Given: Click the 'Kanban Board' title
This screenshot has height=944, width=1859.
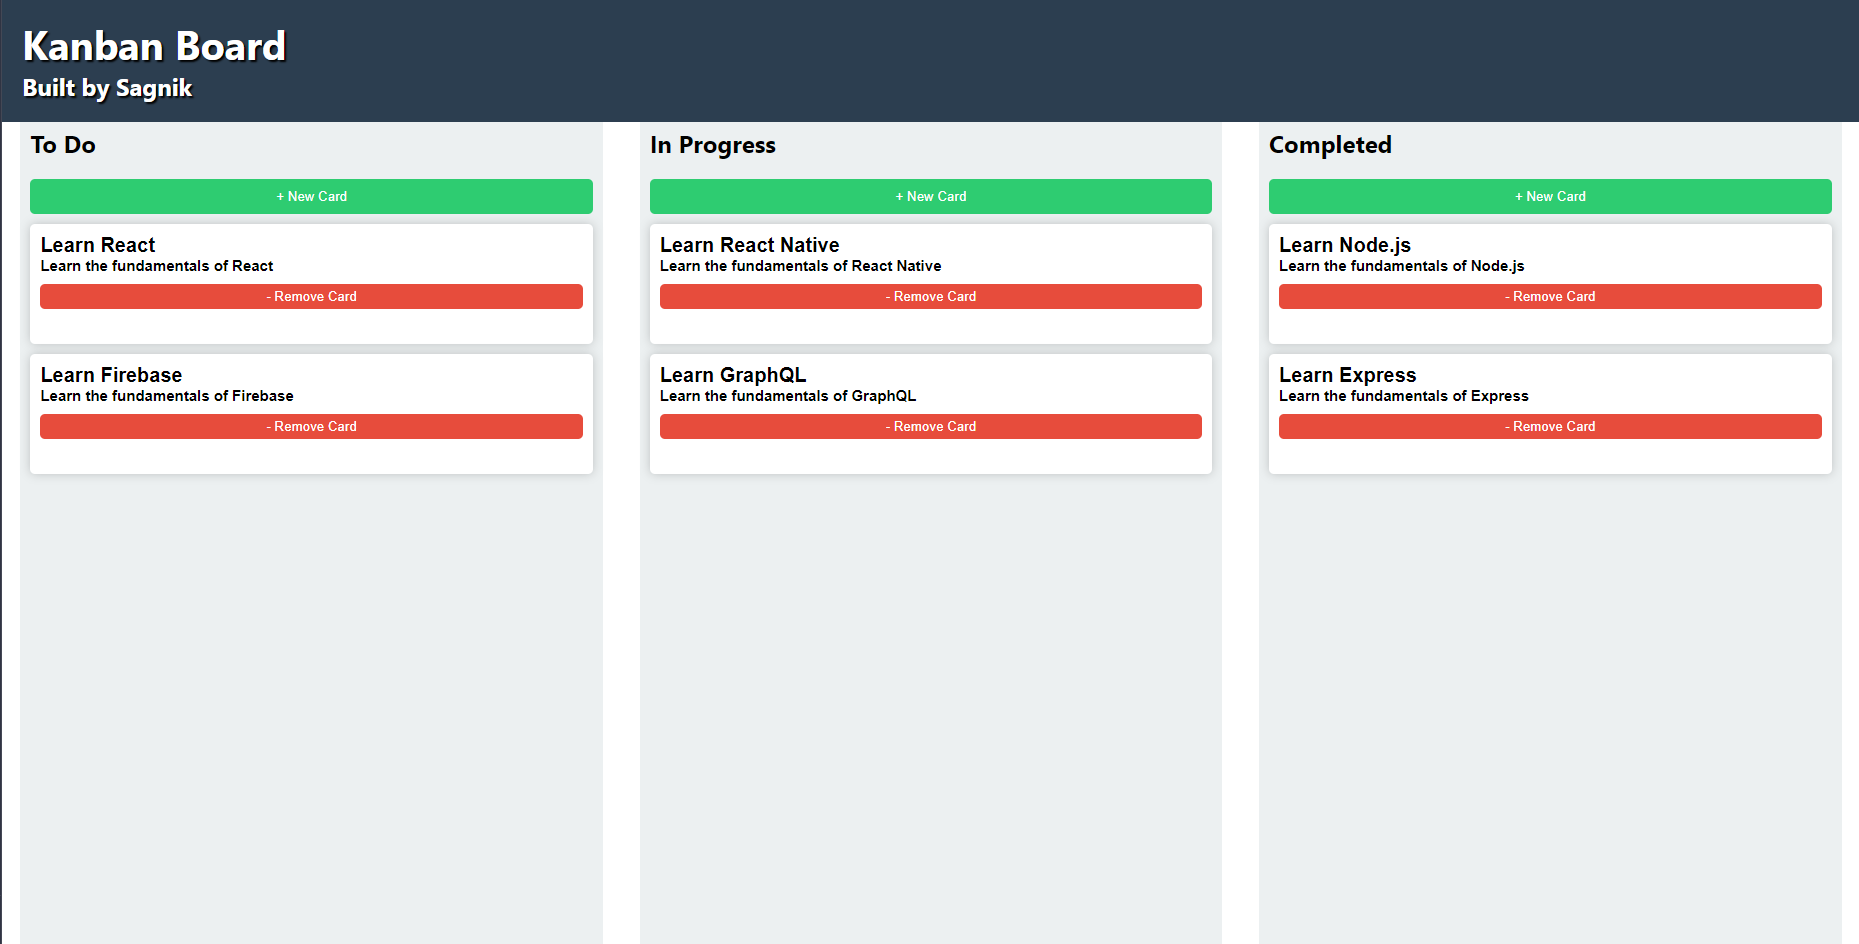Looking at the screenshot, I should pyautogui.click(x=154, y=46).
